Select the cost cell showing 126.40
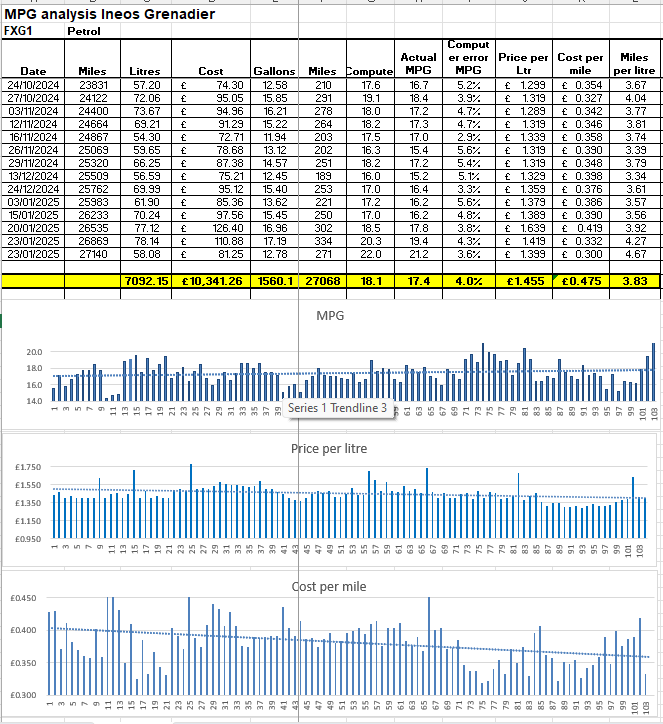This screenshot has height=724, width=663. (x=211, y=228)
